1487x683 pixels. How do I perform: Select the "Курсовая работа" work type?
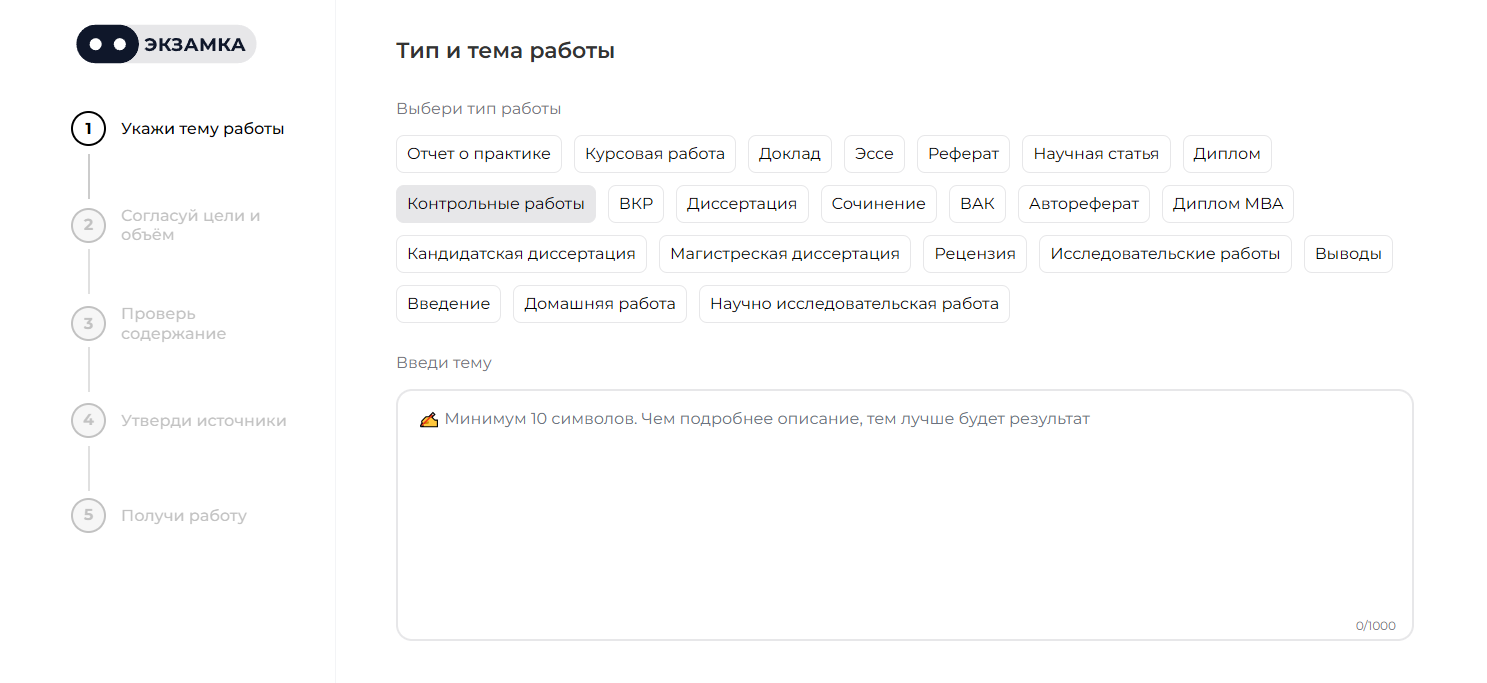654,153
